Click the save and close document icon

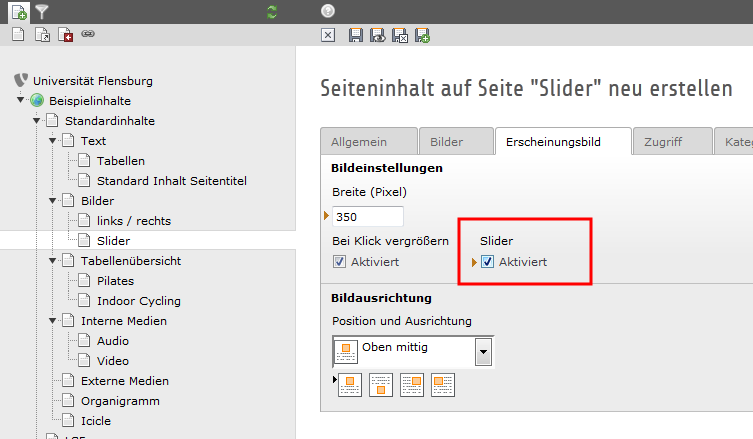coord(399,35)
